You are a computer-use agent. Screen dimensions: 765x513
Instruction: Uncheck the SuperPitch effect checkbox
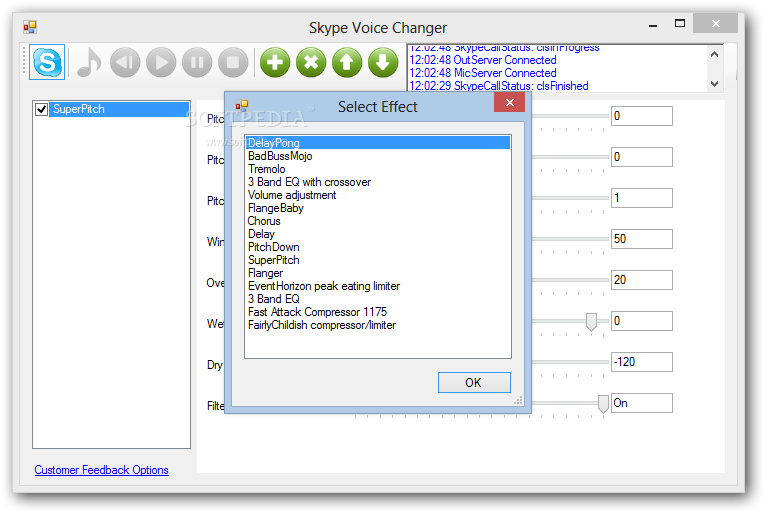[41, 109]
